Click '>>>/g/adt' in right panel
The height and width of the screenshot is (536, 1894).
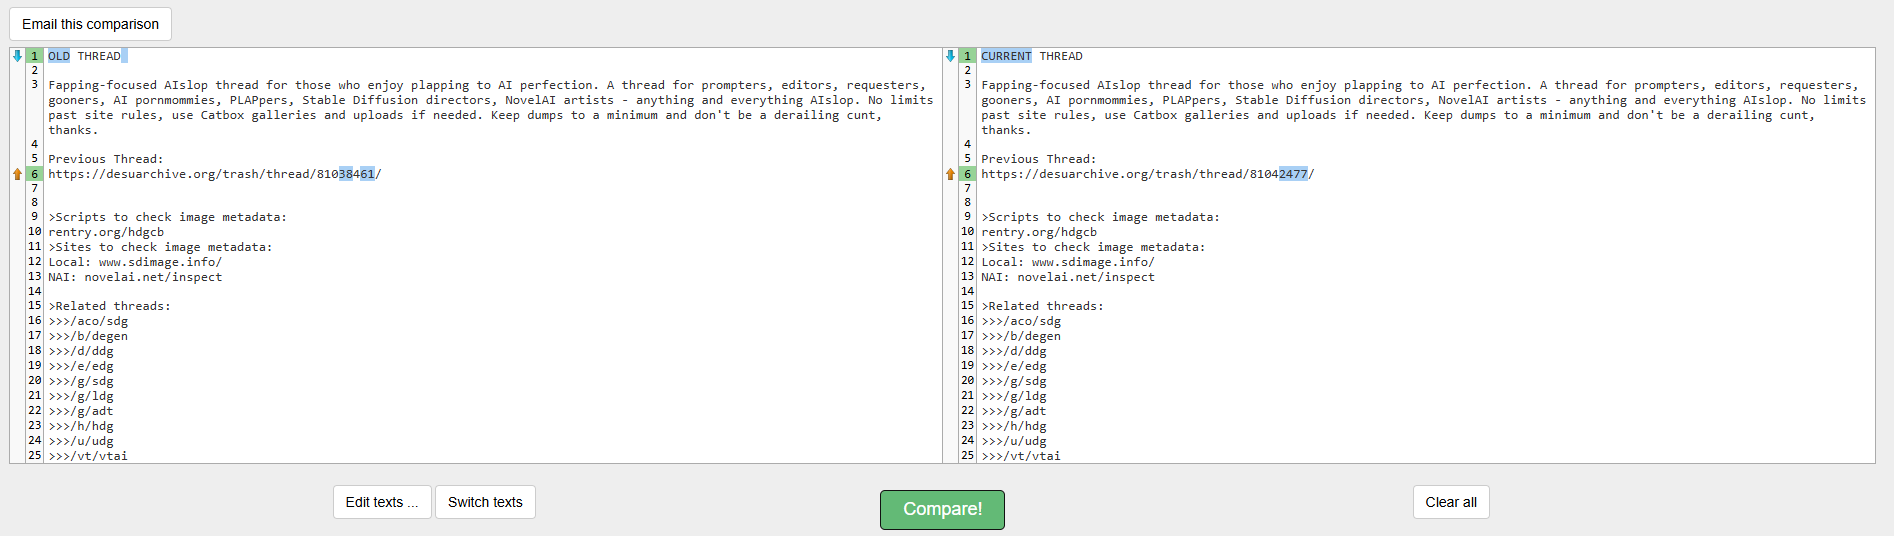coord(1014,411)
